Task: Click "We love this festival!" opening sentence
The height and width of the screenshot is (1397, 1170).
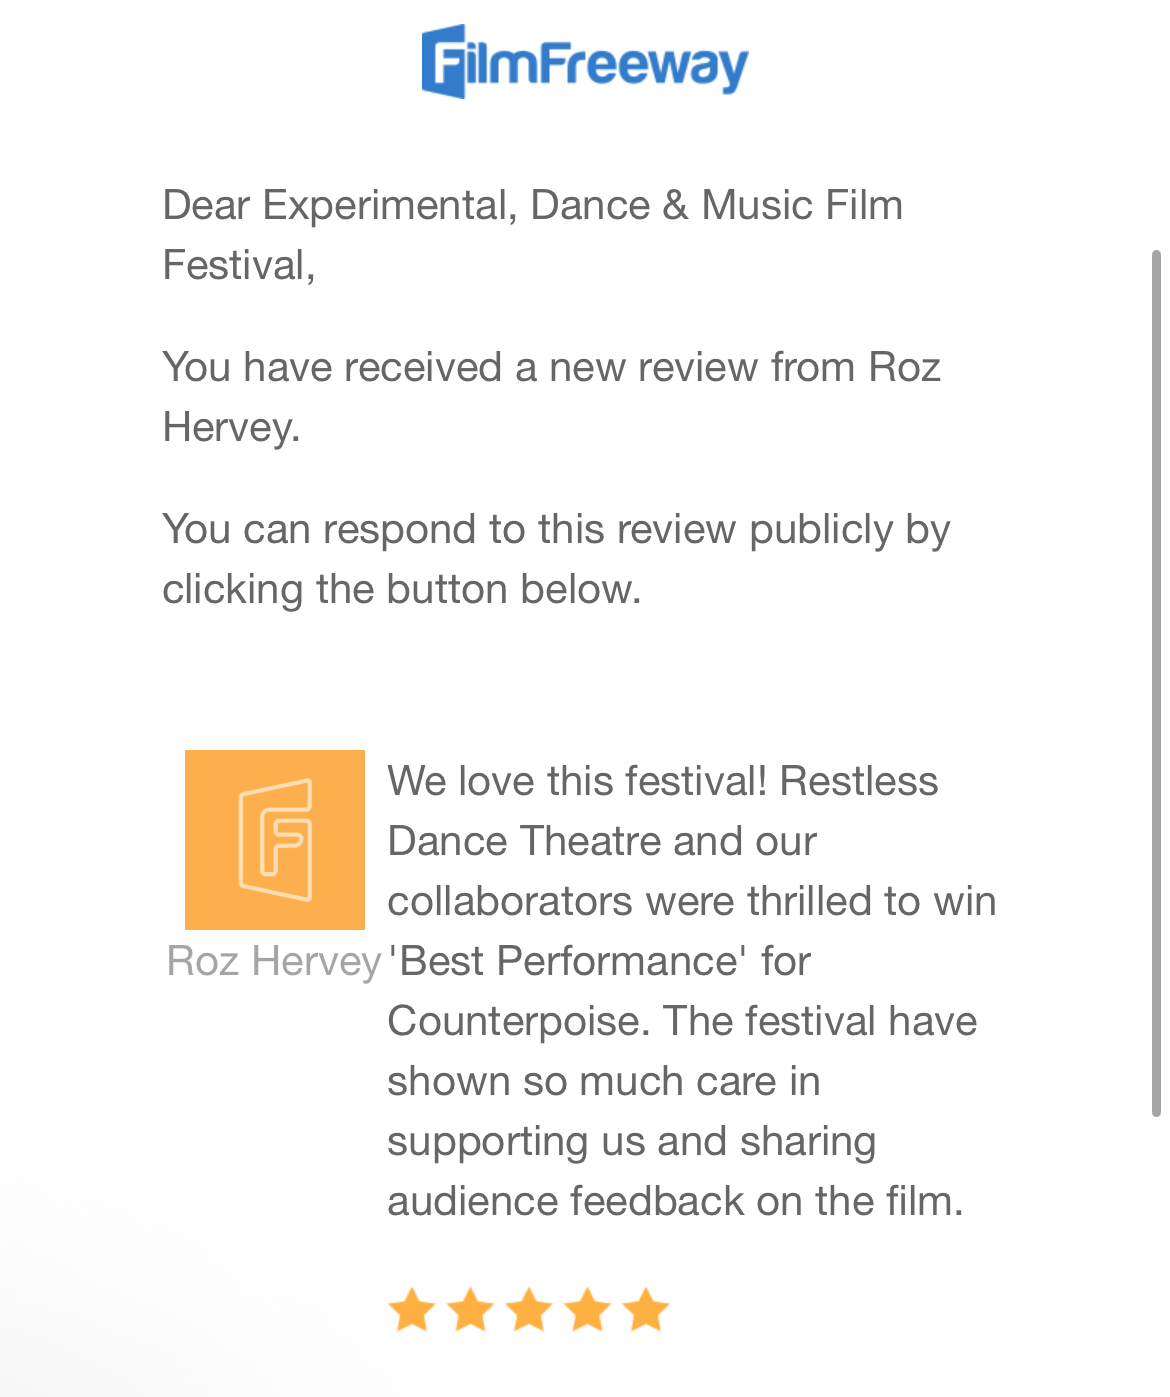Action: coord(577,781)
